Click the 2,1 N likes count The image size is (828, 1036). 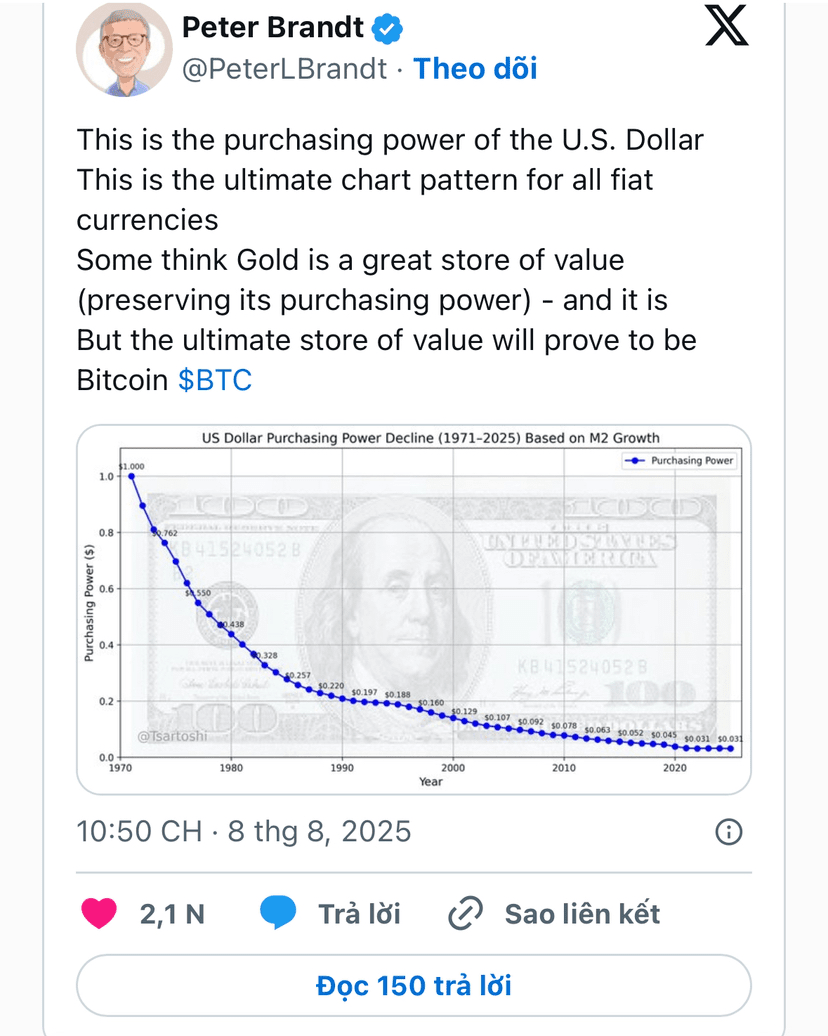tap(172, 914)
